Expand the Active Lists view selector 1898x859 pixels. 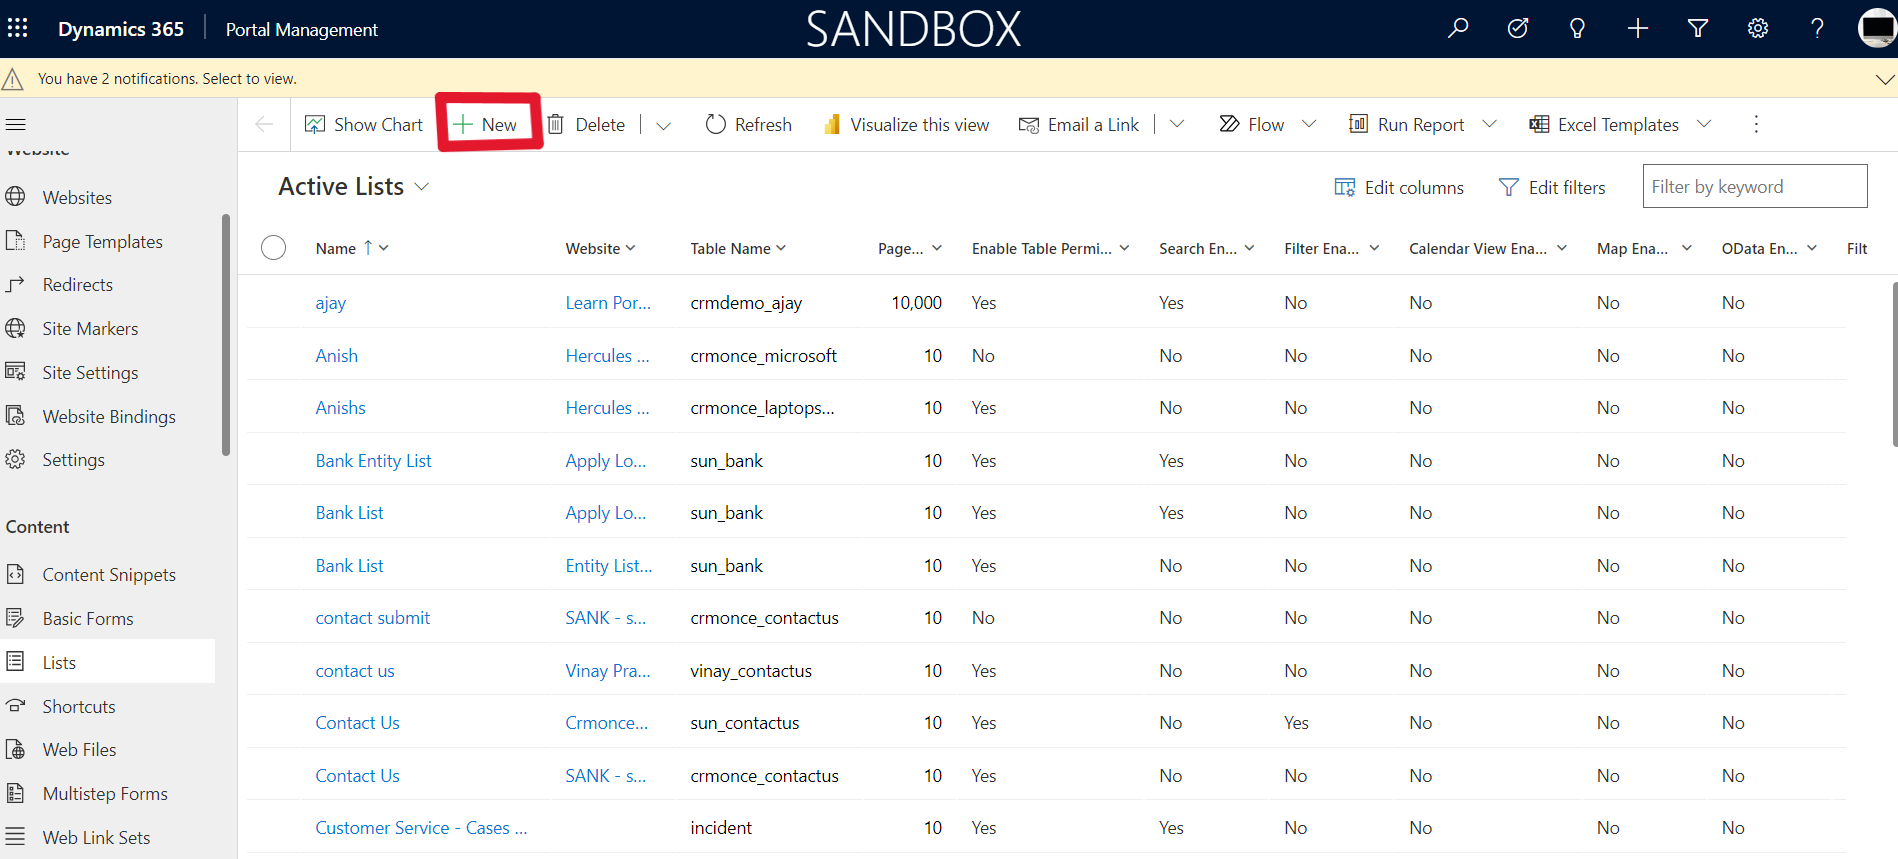(422, 187)
